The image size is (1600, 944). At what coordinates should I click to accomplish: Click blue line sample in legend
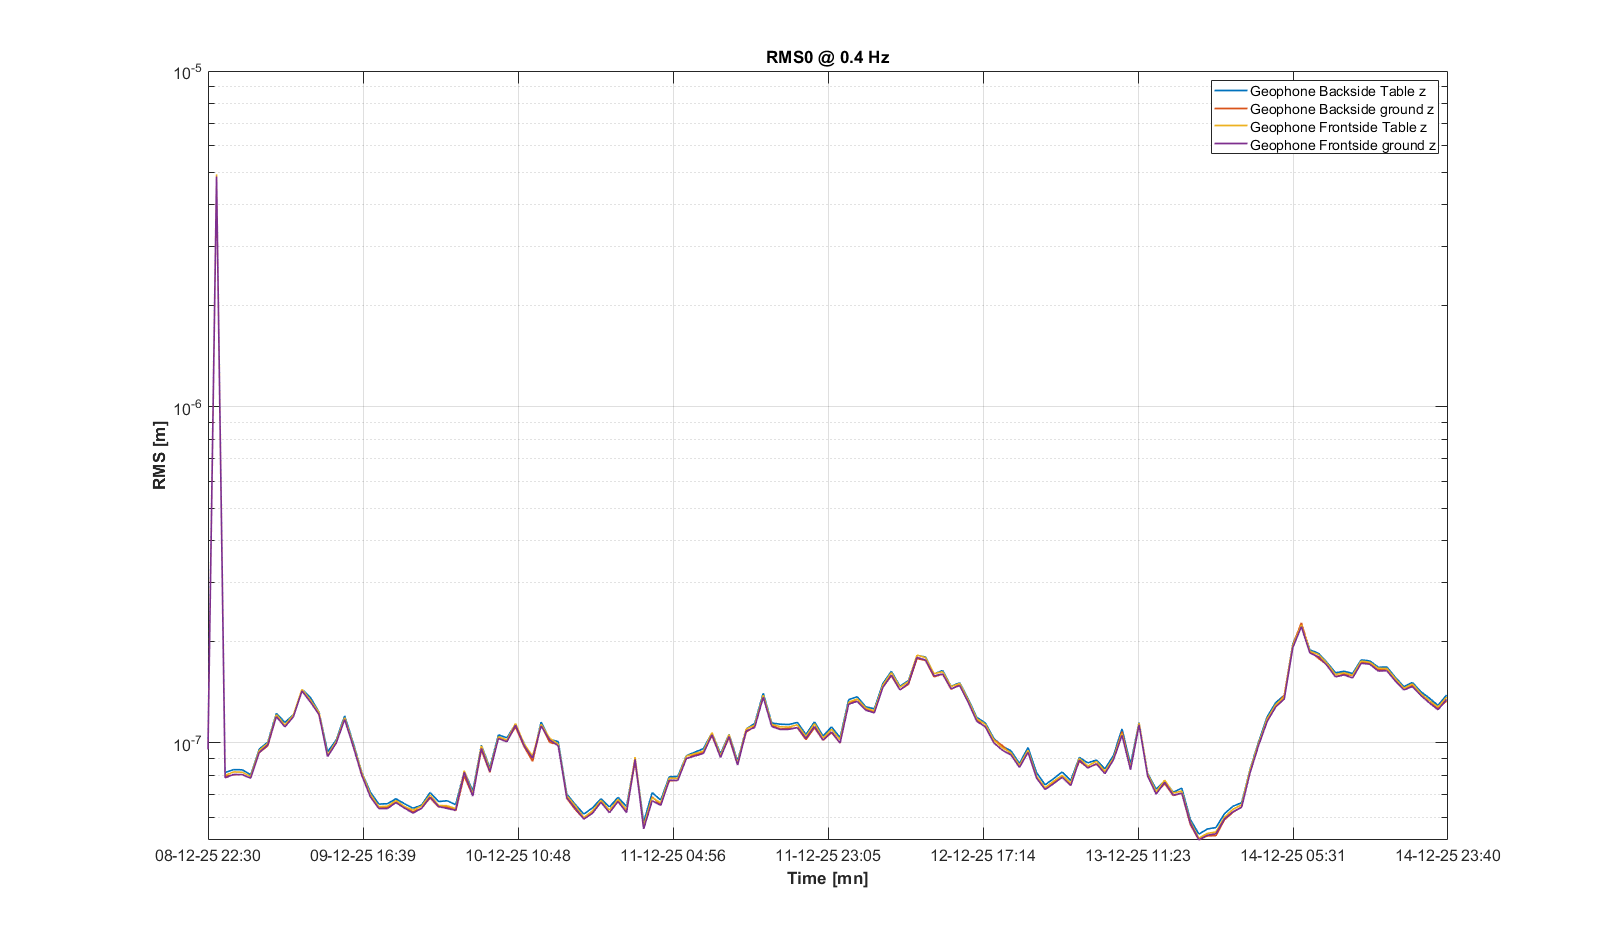[x=1230, y=91]
